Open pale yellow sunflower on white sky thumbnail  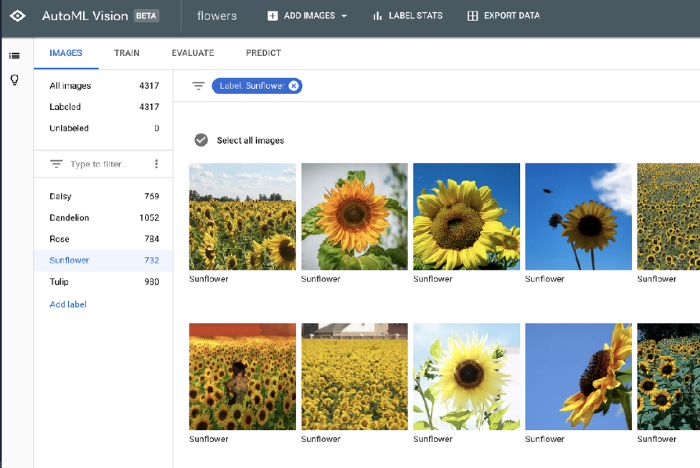(467, 376)
